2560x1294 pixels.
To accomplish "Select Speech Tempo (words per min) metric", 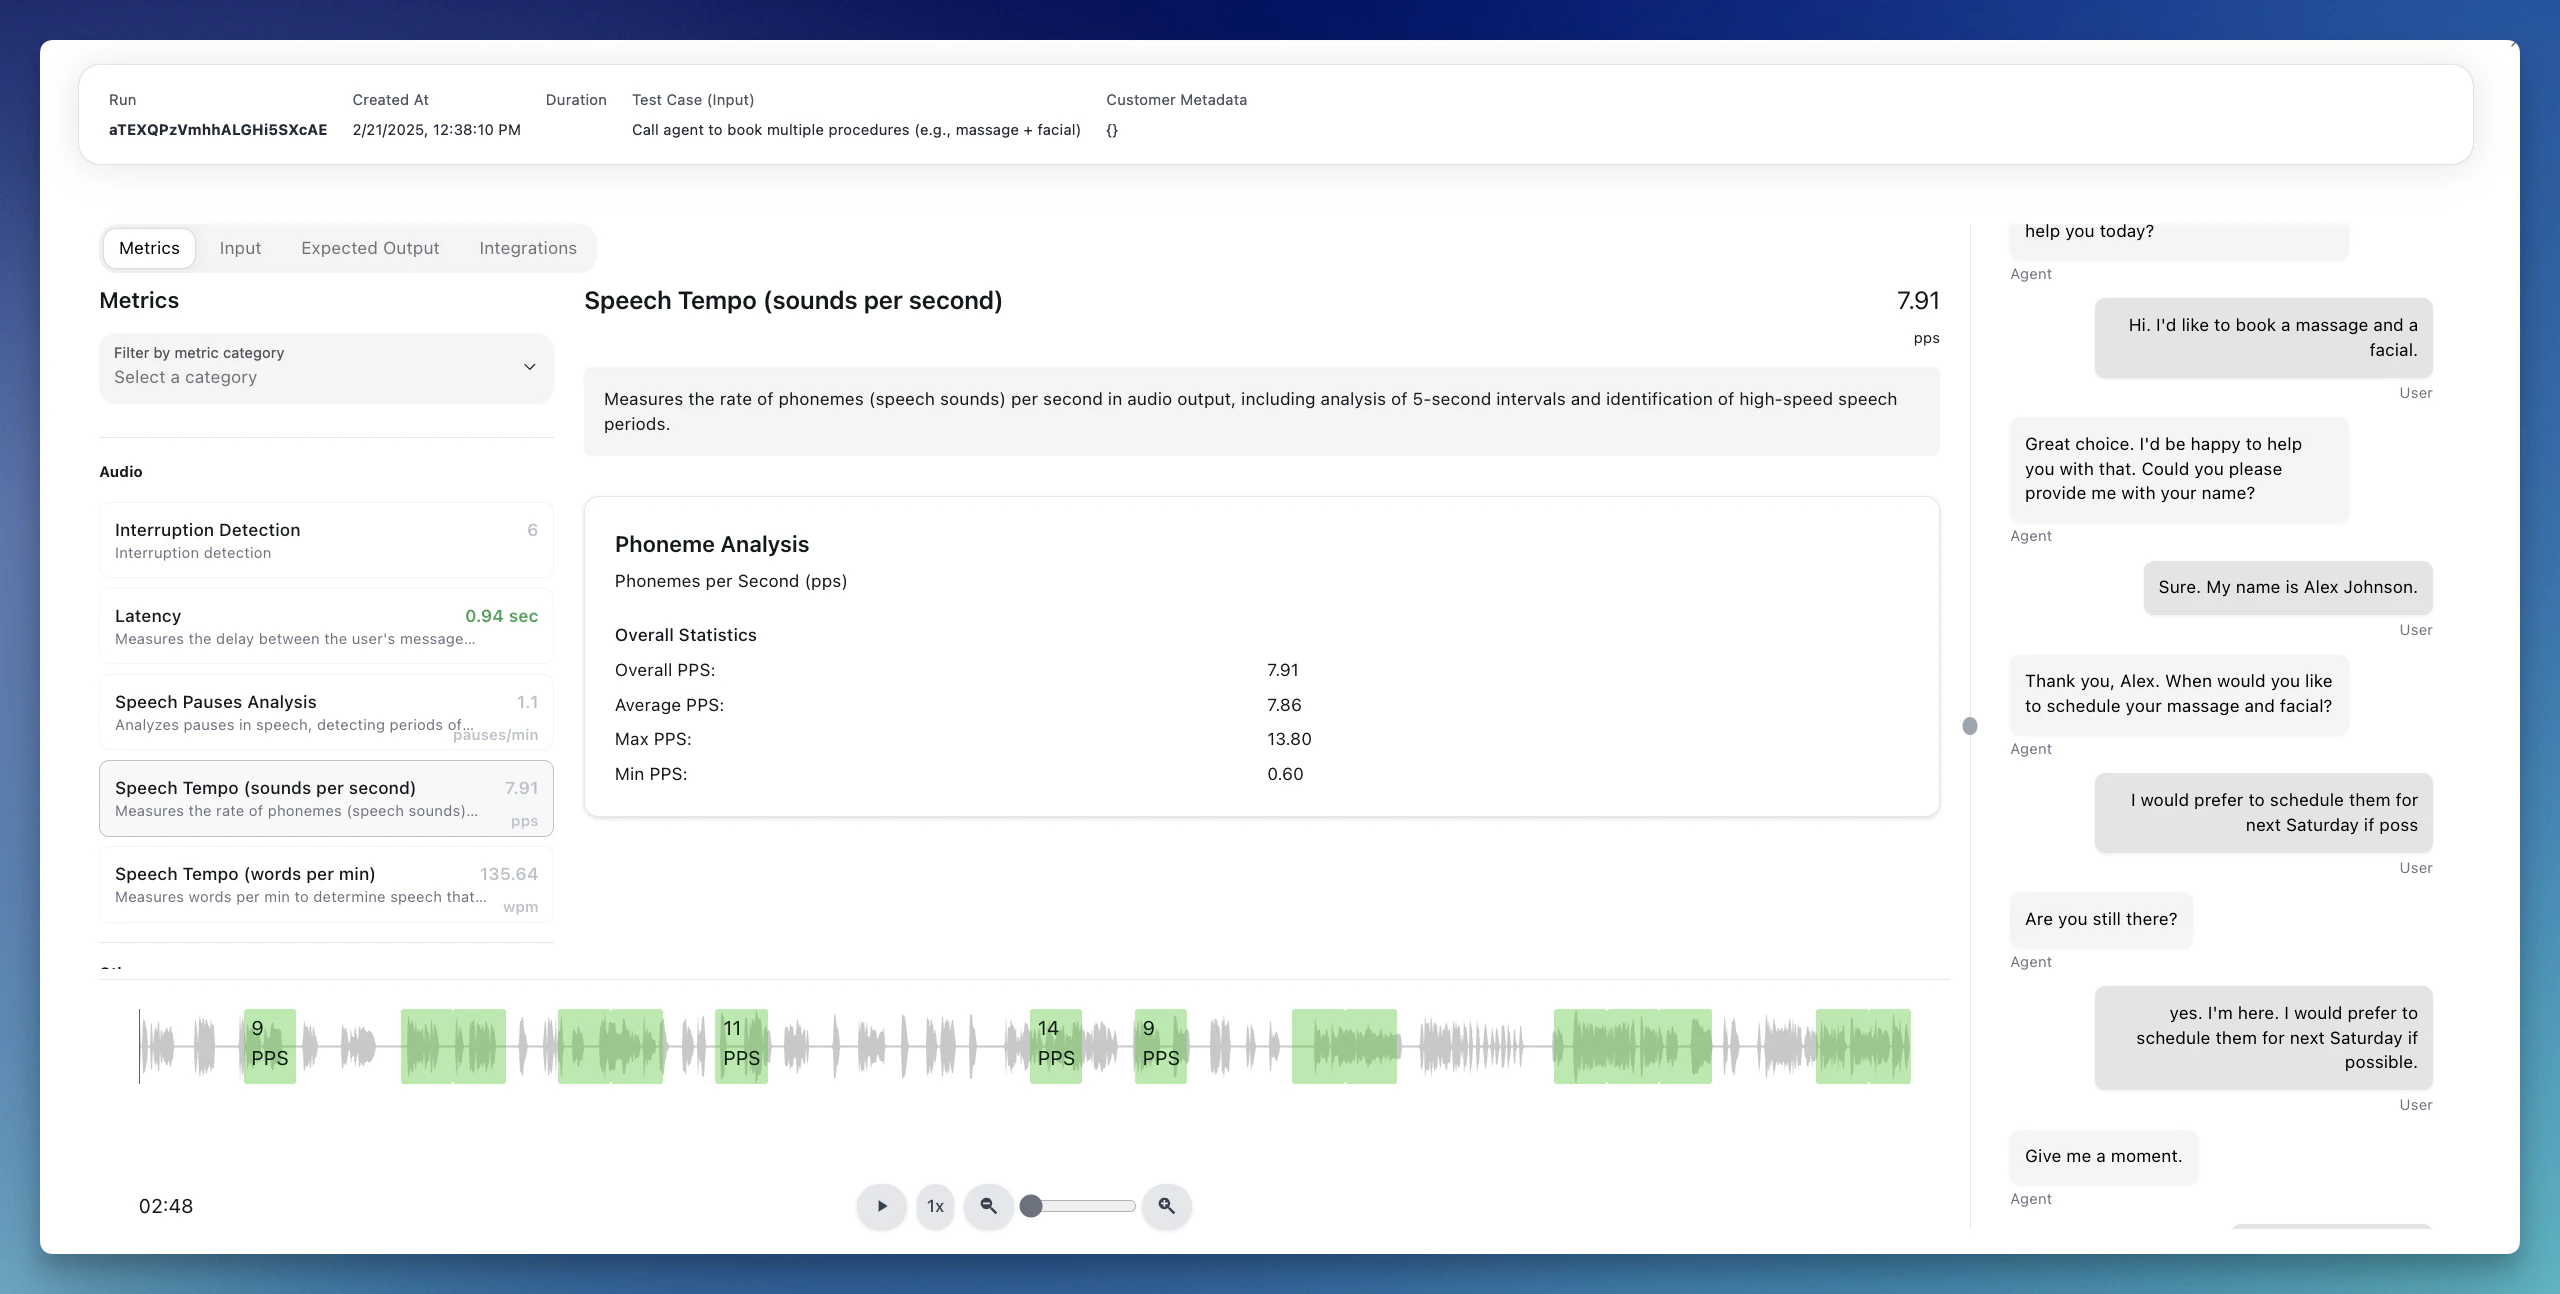I will pos(326,884).
